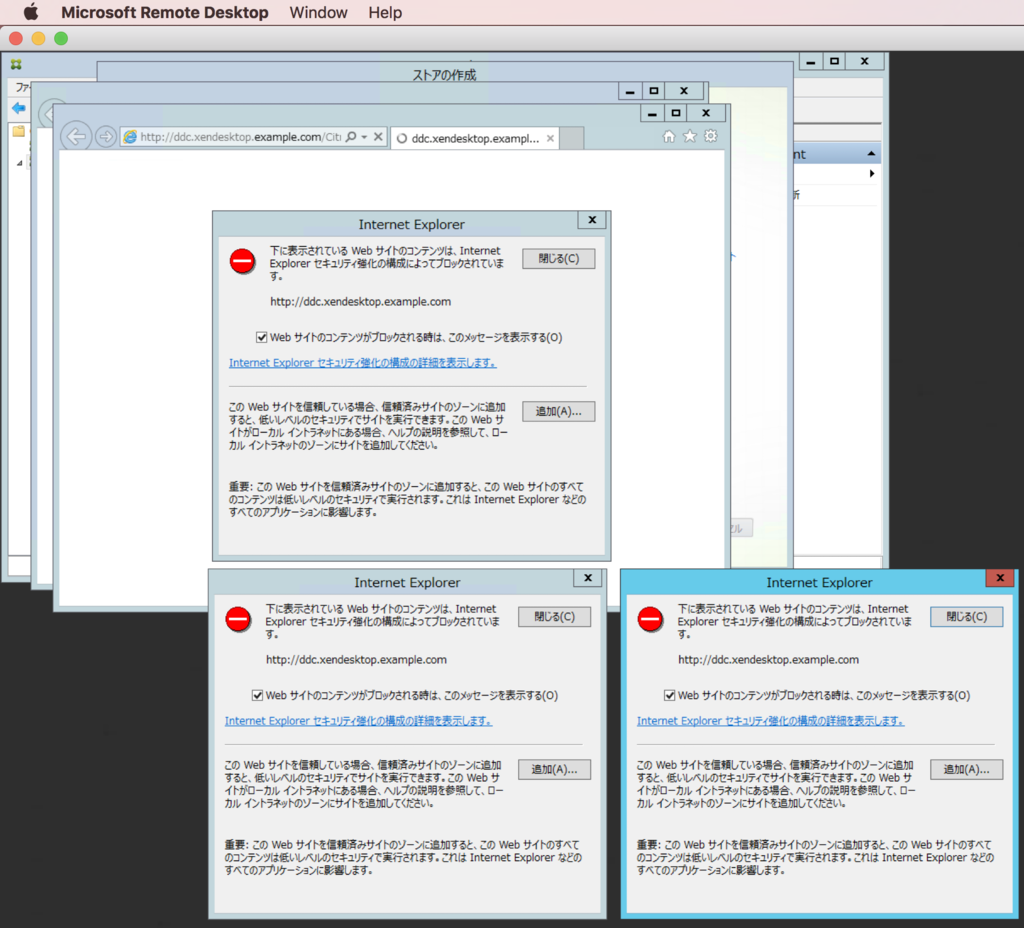Open the Microsoft Remote Desktop menu

click(x=165, y=12)
